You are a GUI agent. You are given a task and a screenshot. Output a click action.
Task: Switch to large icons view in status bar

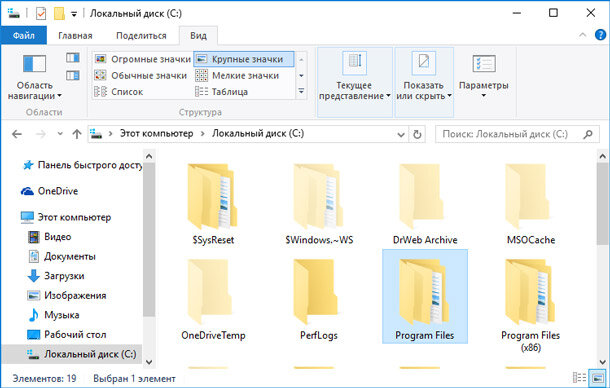pos(598,377)
